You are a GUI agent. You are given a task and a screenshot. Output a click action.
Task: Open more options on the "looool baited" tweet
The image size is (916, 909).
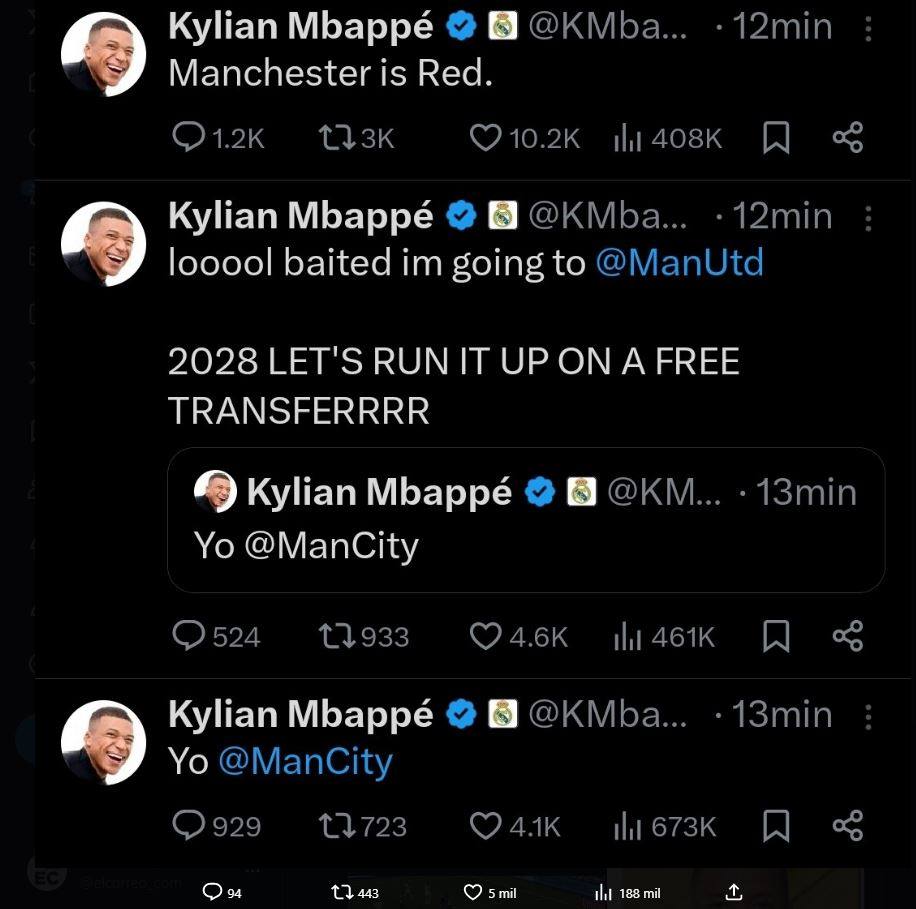[867, 217]
